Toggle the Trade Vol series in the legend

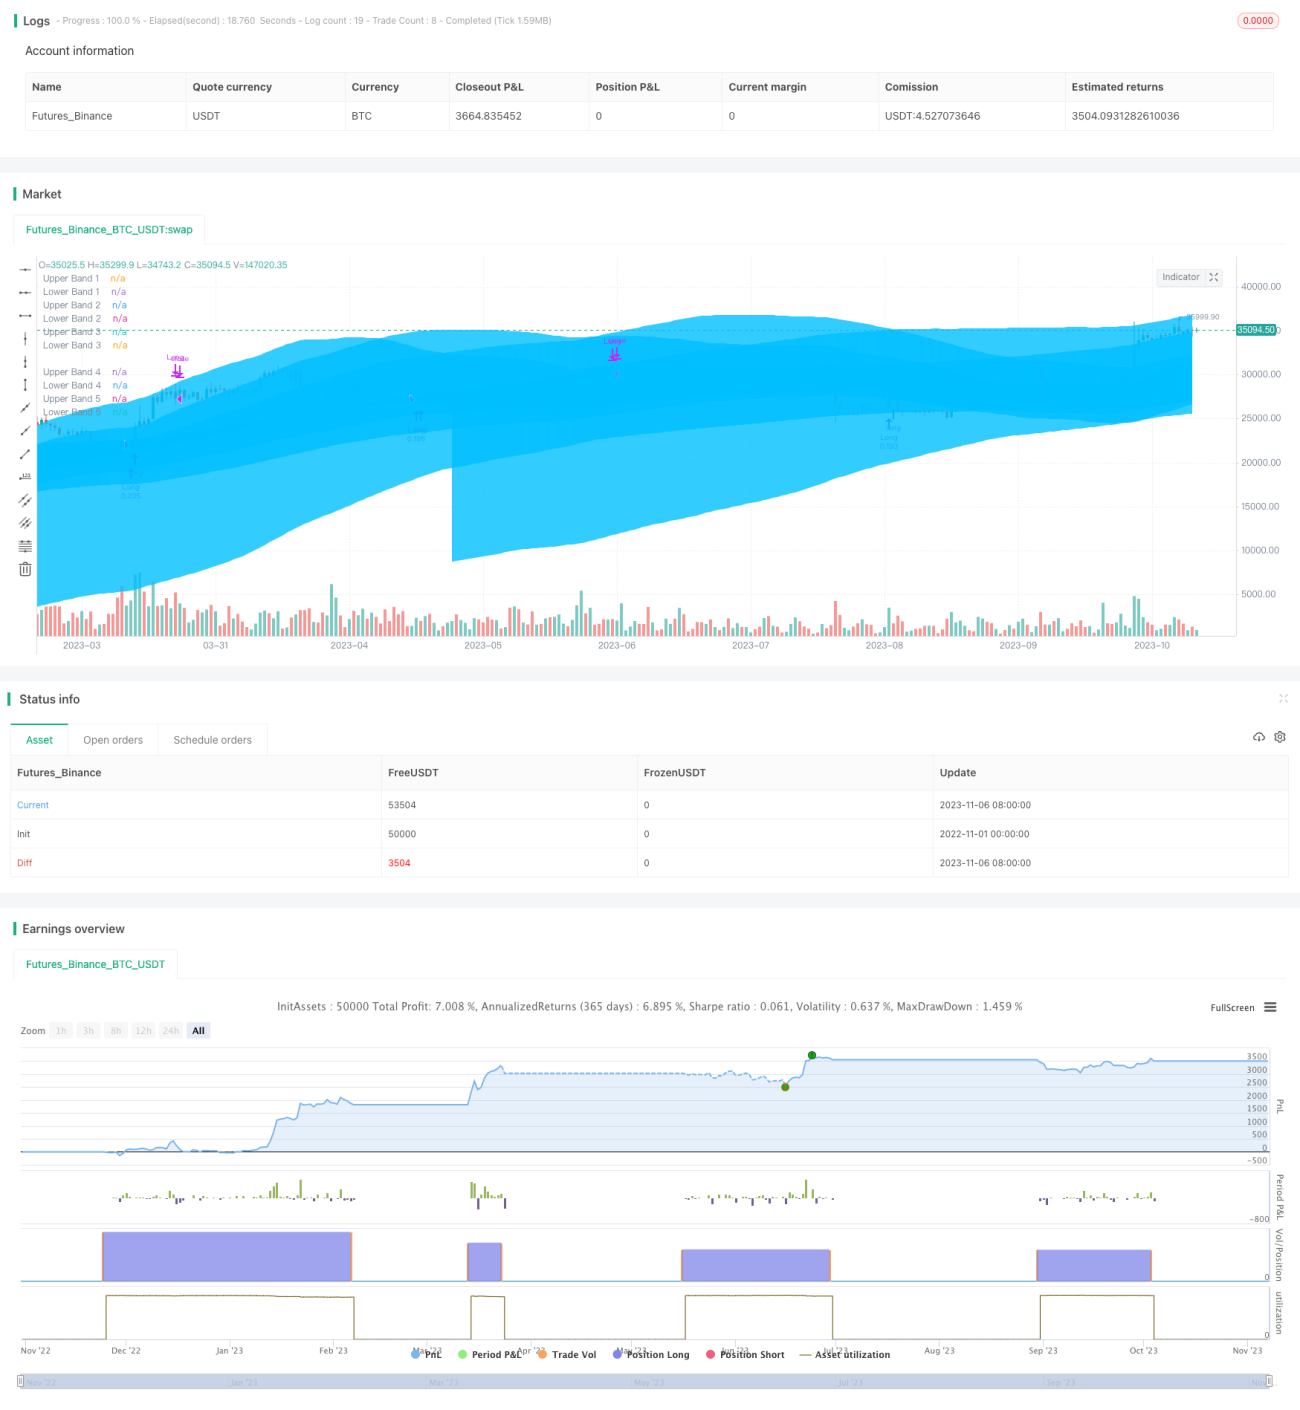tap(567, 1354)
